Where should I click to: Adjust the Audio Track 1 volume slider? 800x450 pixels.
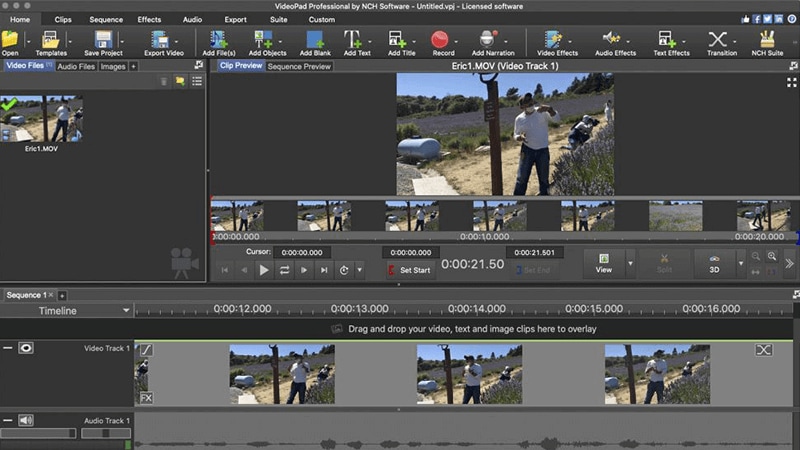(38, 434)
